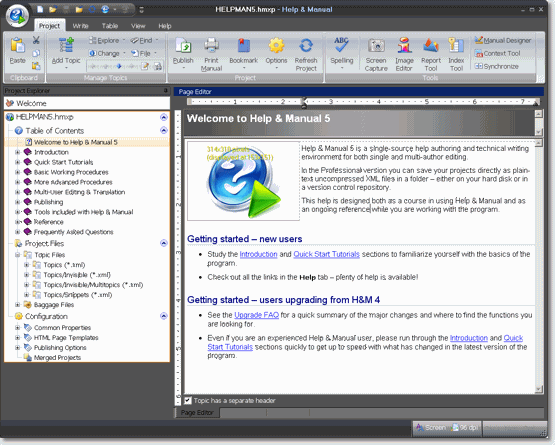Switch to the Table ribbon tab
The height and width of the screenshot is (445, 555).
tap(110, 26)
